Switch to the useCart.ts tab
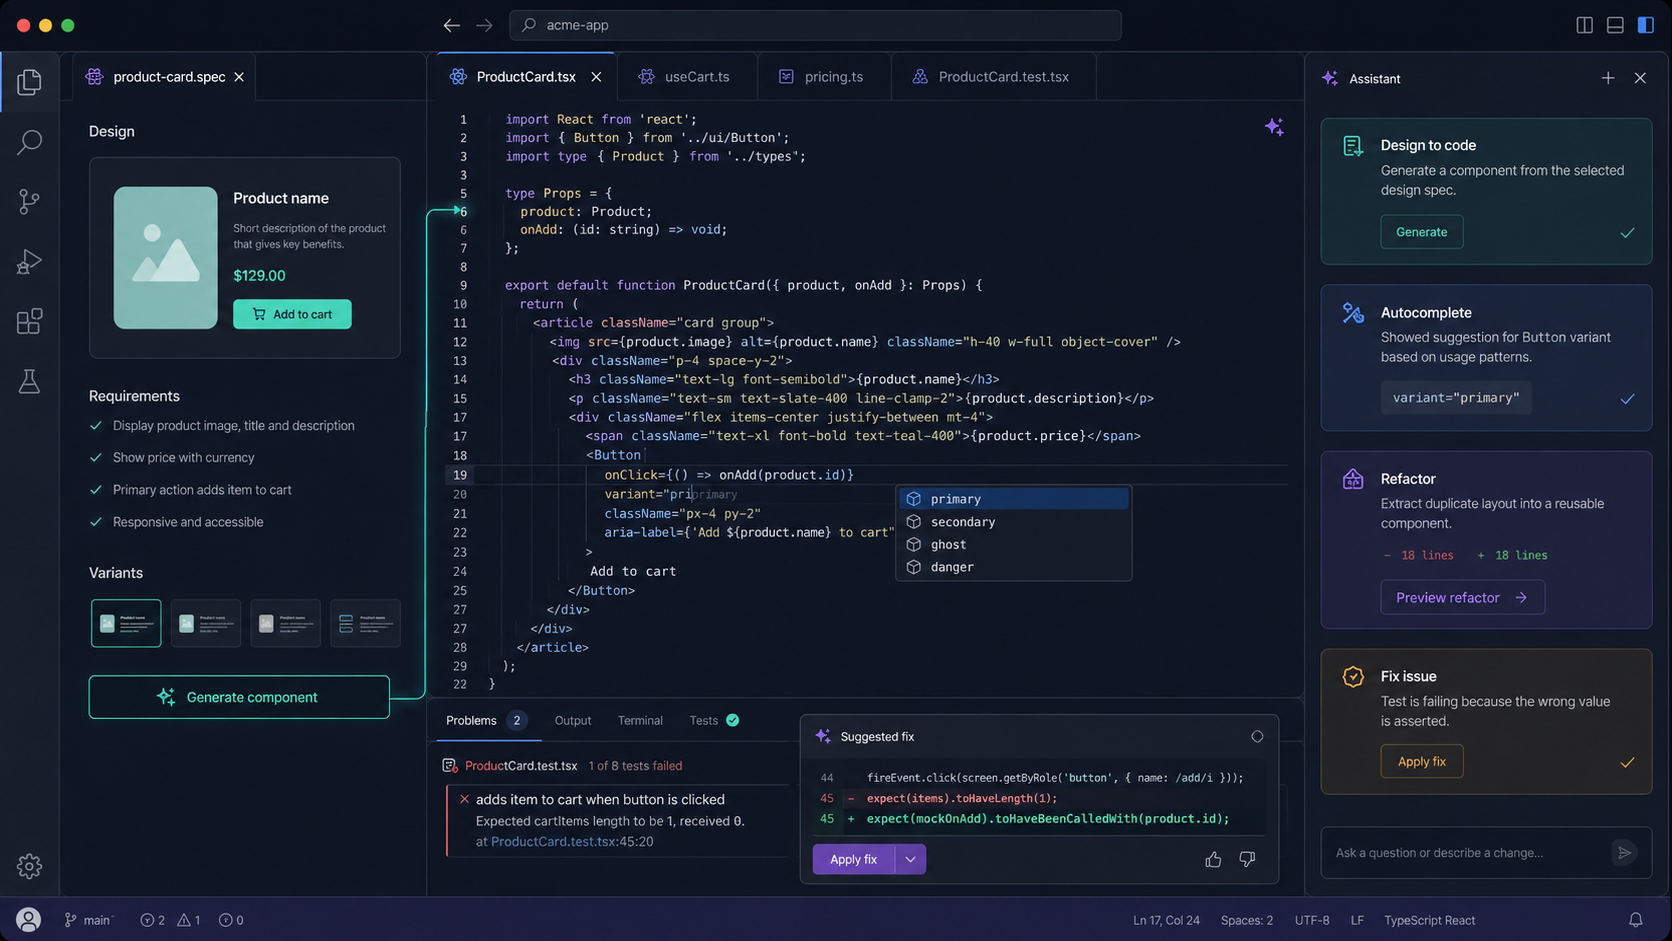The image size is (1672, 941). (686, 77)
